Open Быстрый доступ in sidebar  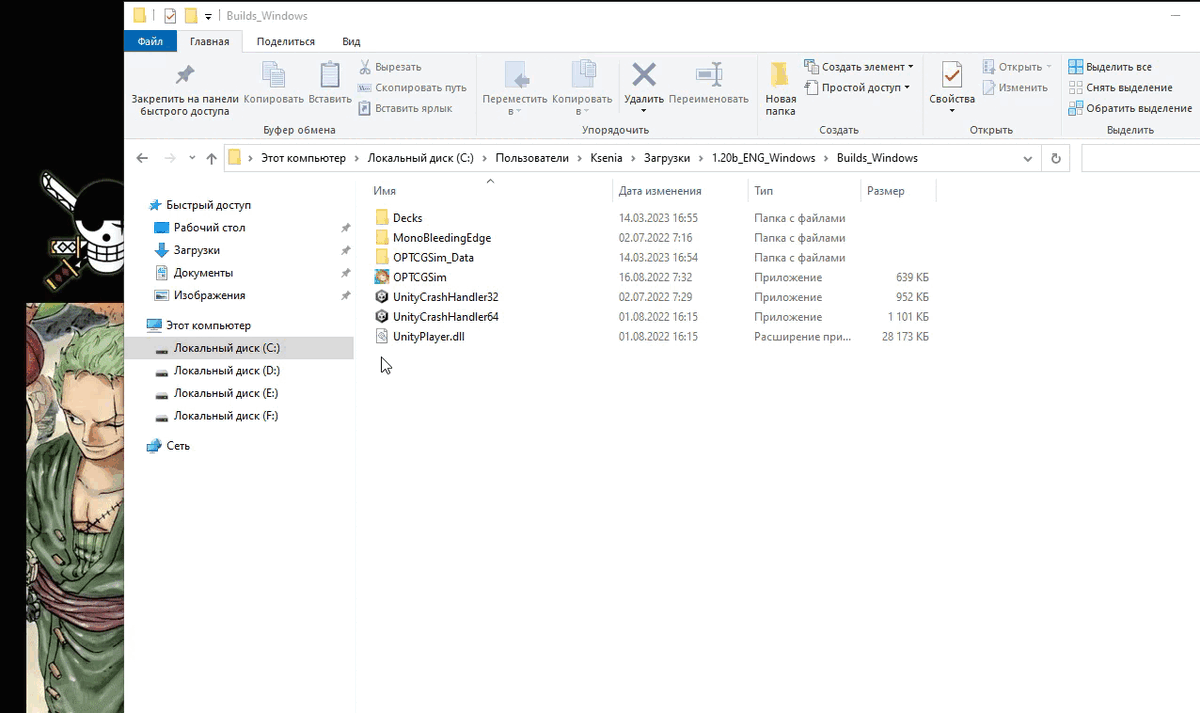pos(207,205)
